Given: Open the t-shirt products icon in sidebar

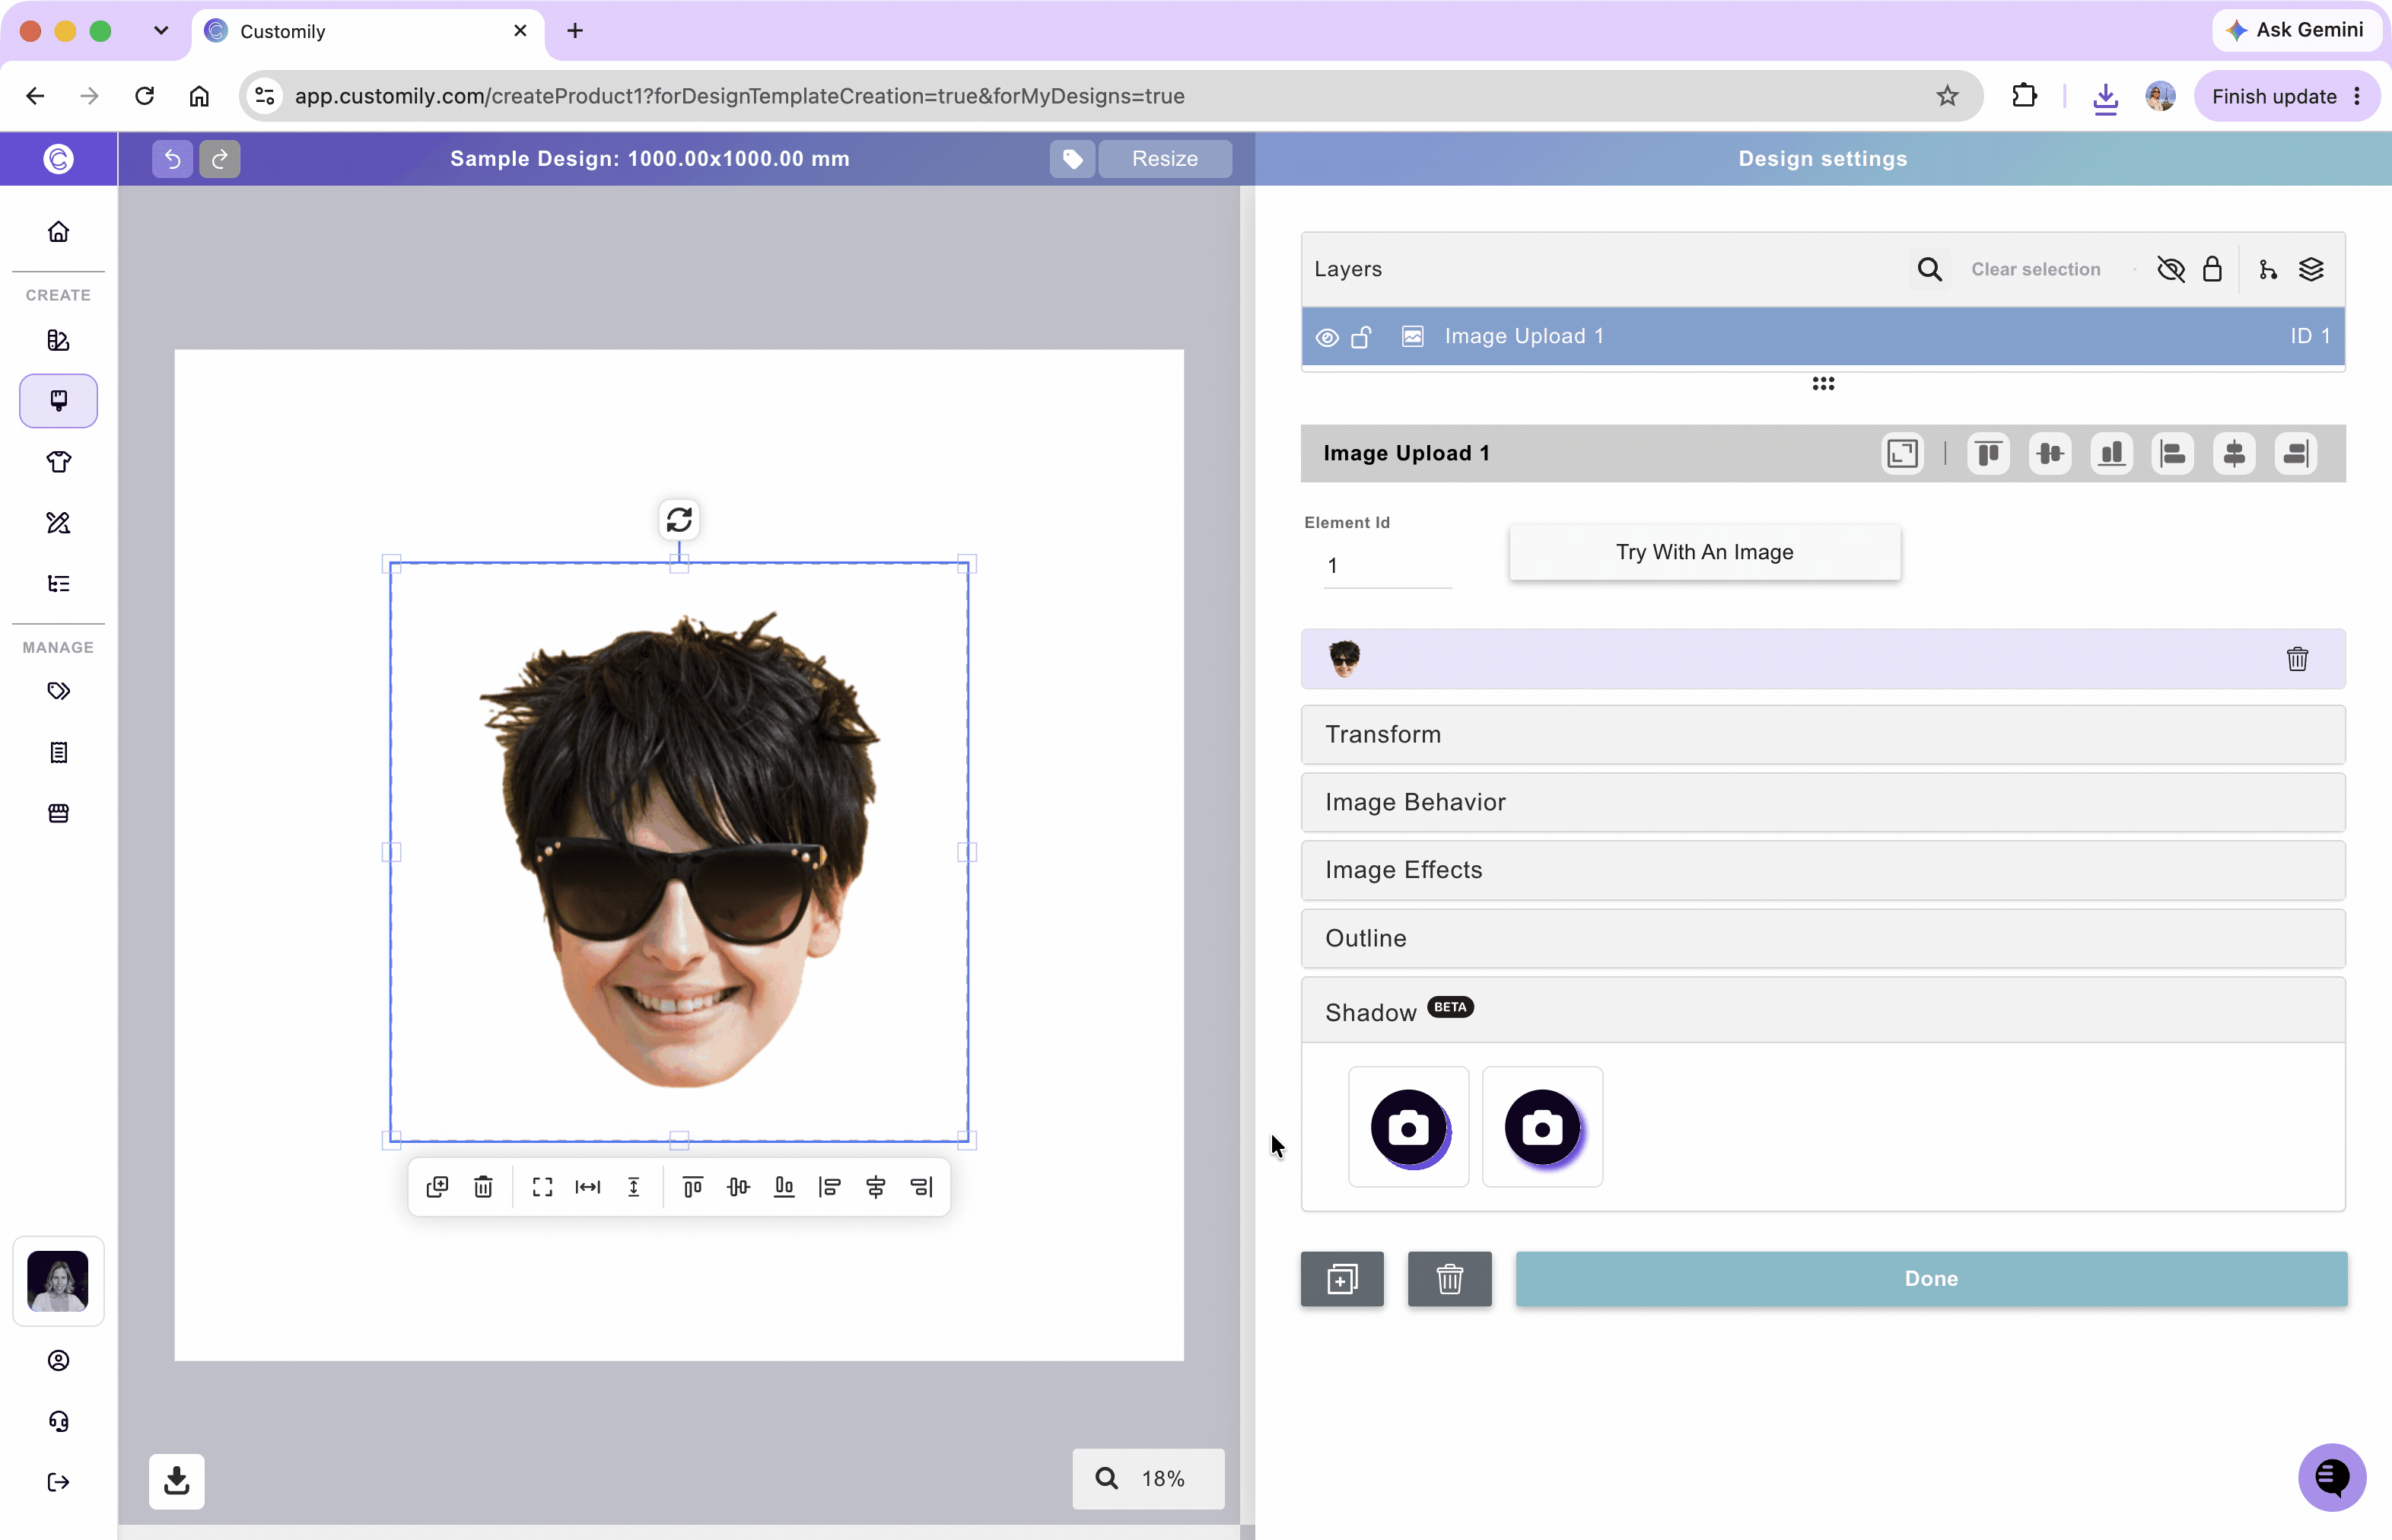Looking at the screenshot, I should [58, 462].
